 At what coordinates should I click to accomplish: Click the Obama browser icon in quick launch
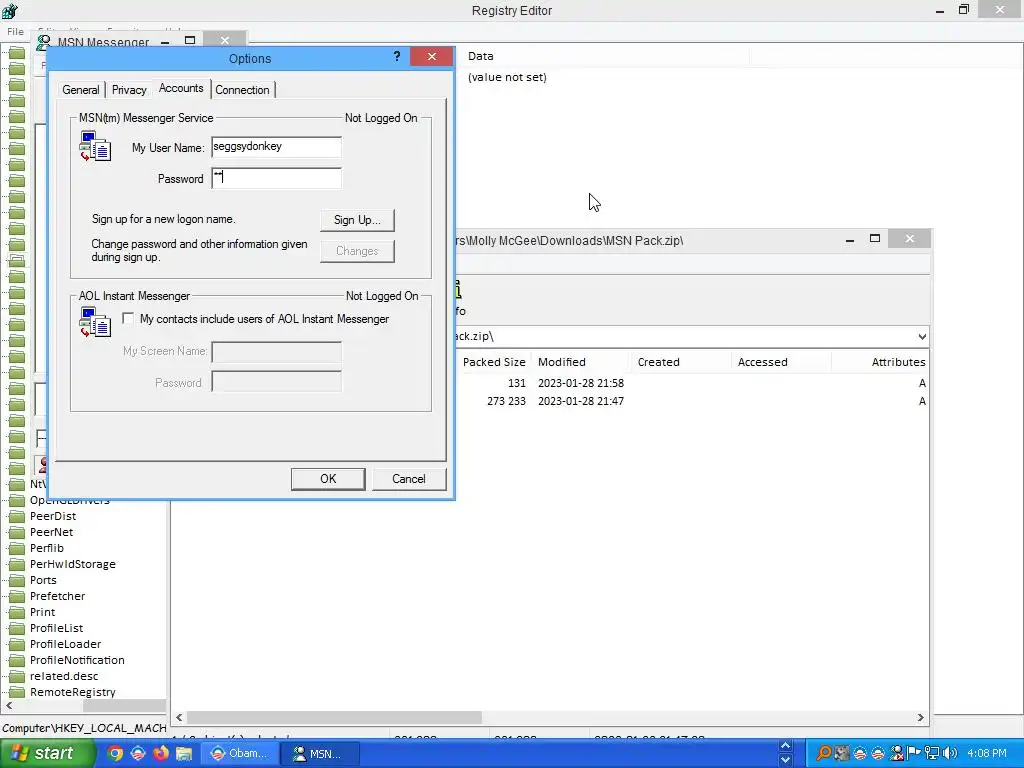point(138,754)
